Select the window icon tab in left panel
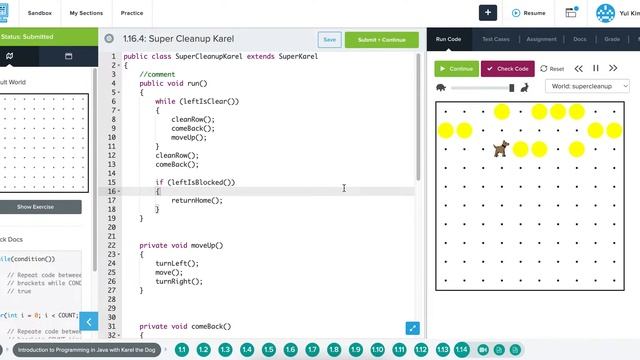This screenshot has width=640, height=360. tap(69, 56)
